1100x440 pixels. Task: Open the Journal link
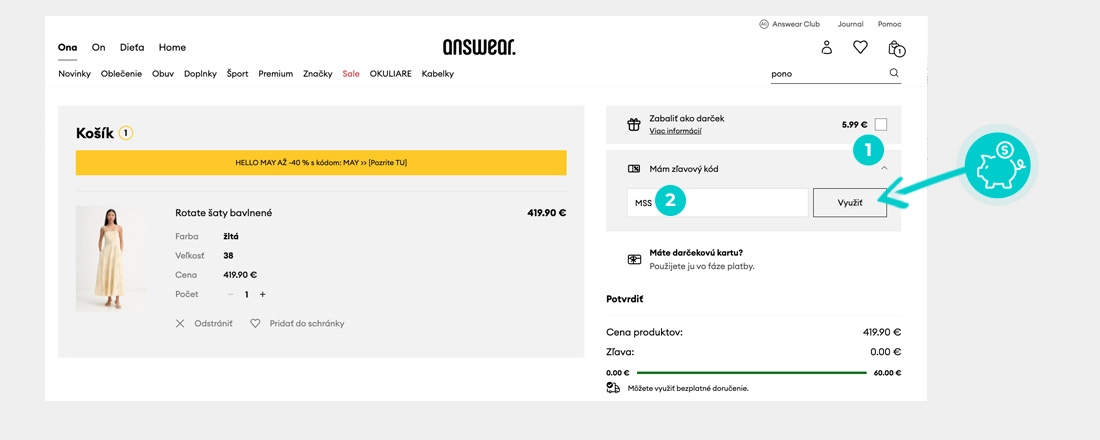tap(850, 24)
